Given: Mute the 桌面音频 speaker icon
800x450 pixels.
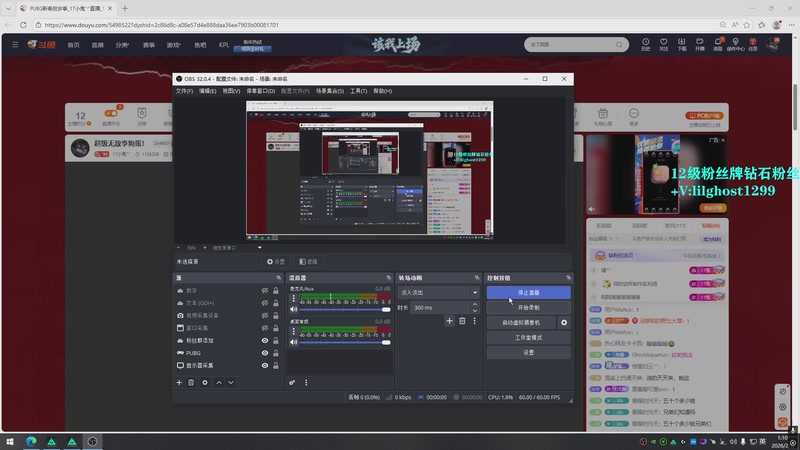Looking at the screenshot, I should point(293,342).
